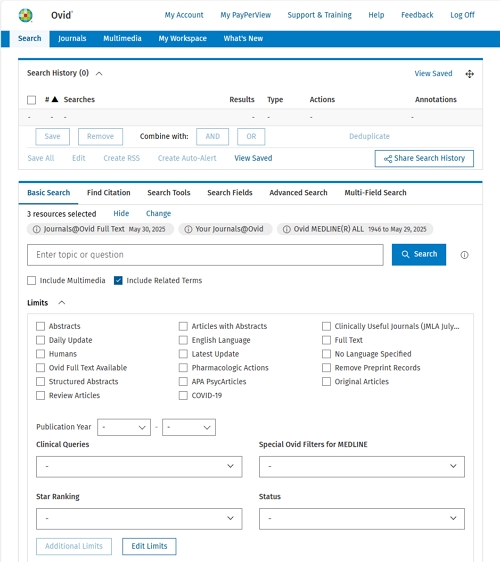Check No Language Specified limit
The image size is (500, 562).
click(326, 354)
